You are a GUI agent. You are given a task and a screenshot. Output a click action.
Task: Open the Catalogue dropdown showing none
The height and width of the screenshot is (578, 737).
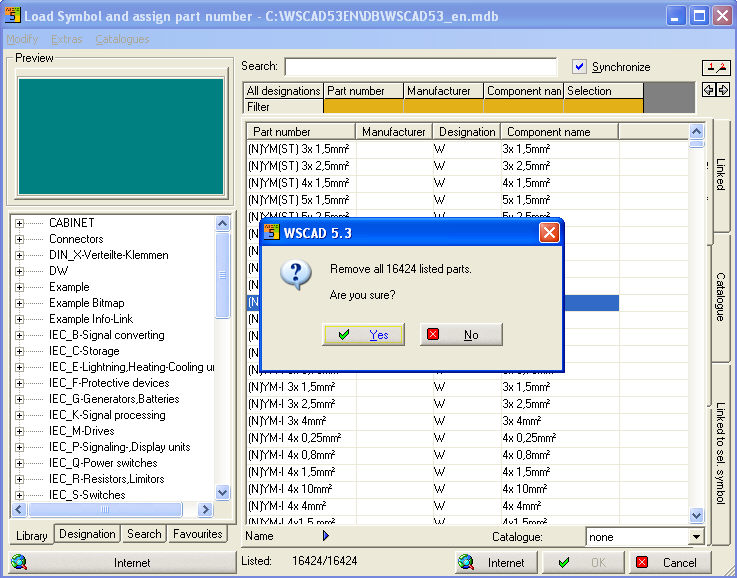point(696,537)
